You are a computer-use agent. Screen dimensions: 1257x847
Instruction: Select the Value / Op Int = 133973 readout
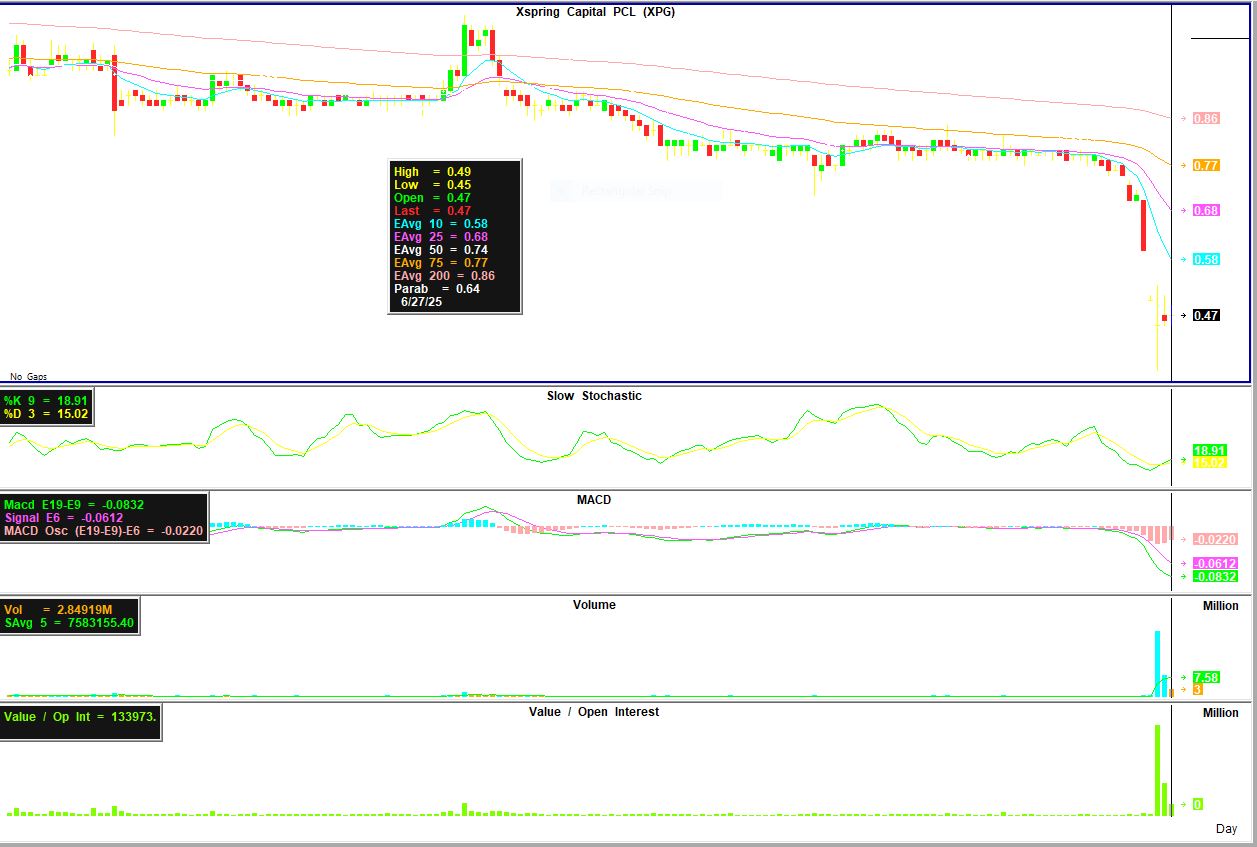(x=80, y=717)
